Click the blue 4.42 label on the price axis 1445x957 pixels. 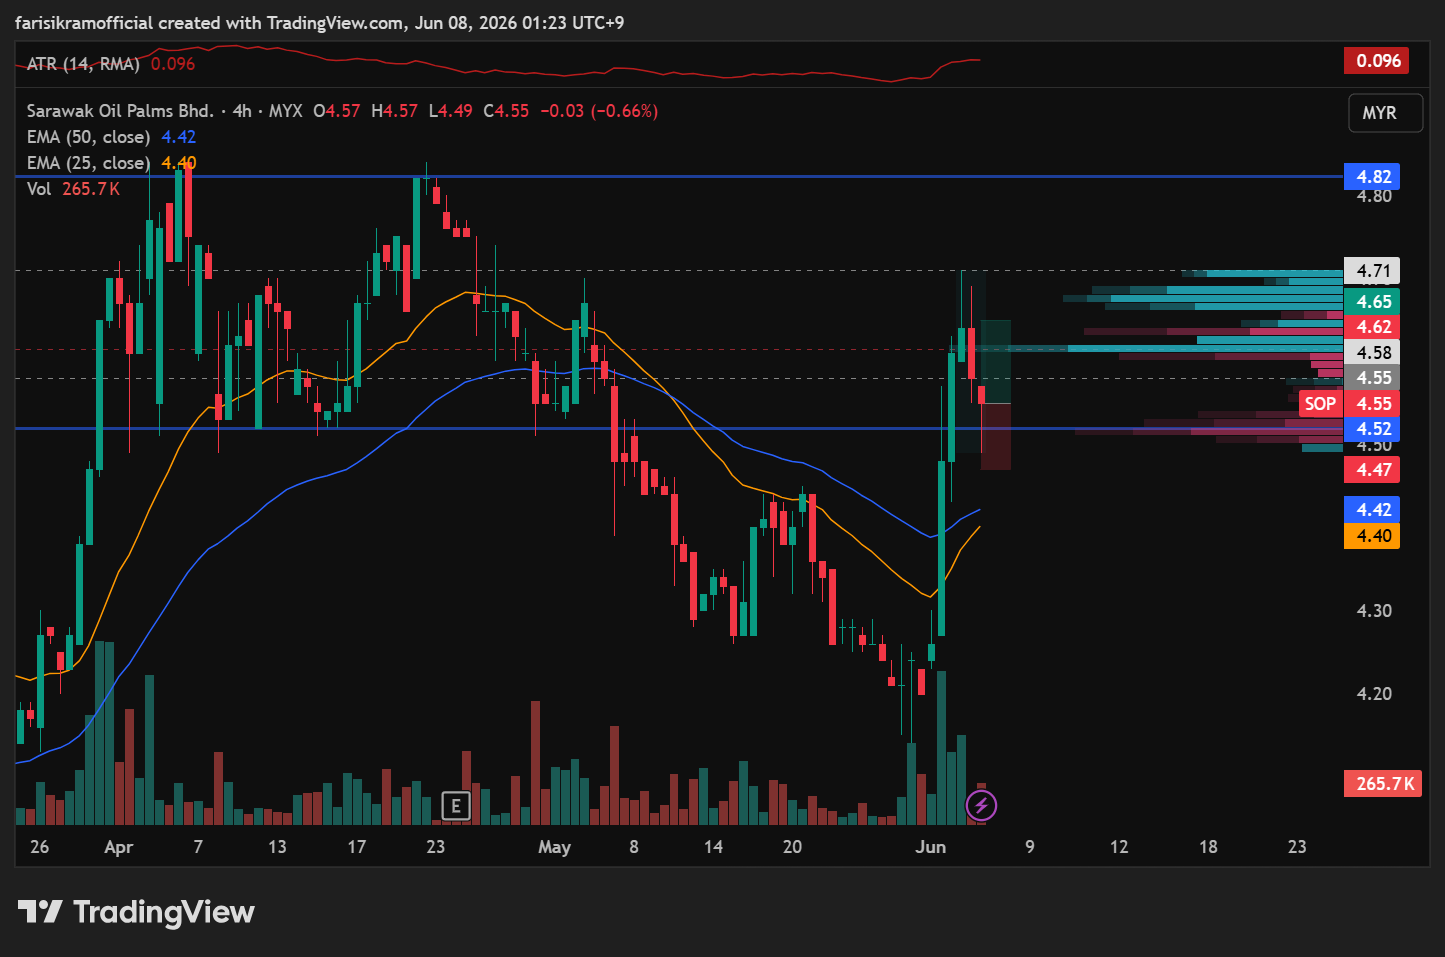(1372, 510)
